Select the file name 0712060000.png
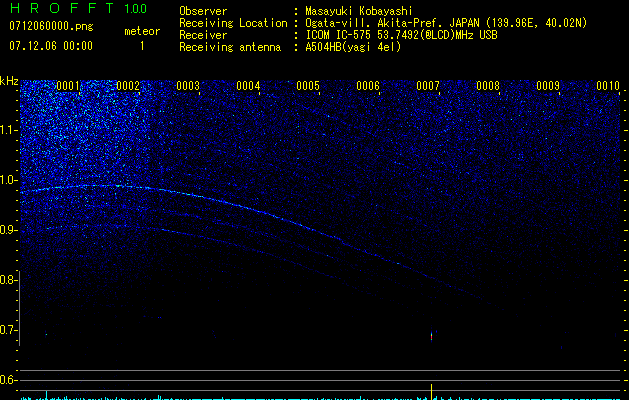629x400 pixels. [51, 27]
